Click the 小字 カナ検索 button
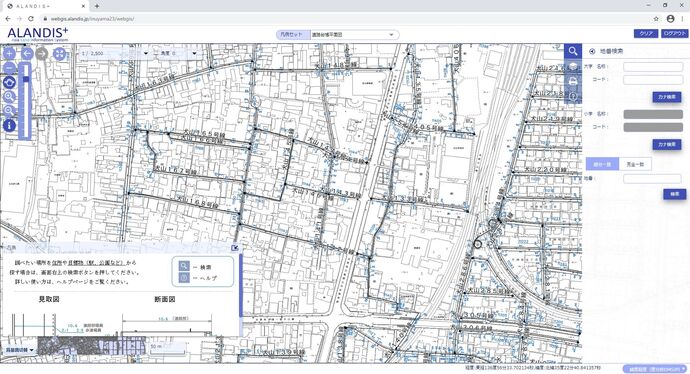 pyautogui.click(x=667, y=144)
